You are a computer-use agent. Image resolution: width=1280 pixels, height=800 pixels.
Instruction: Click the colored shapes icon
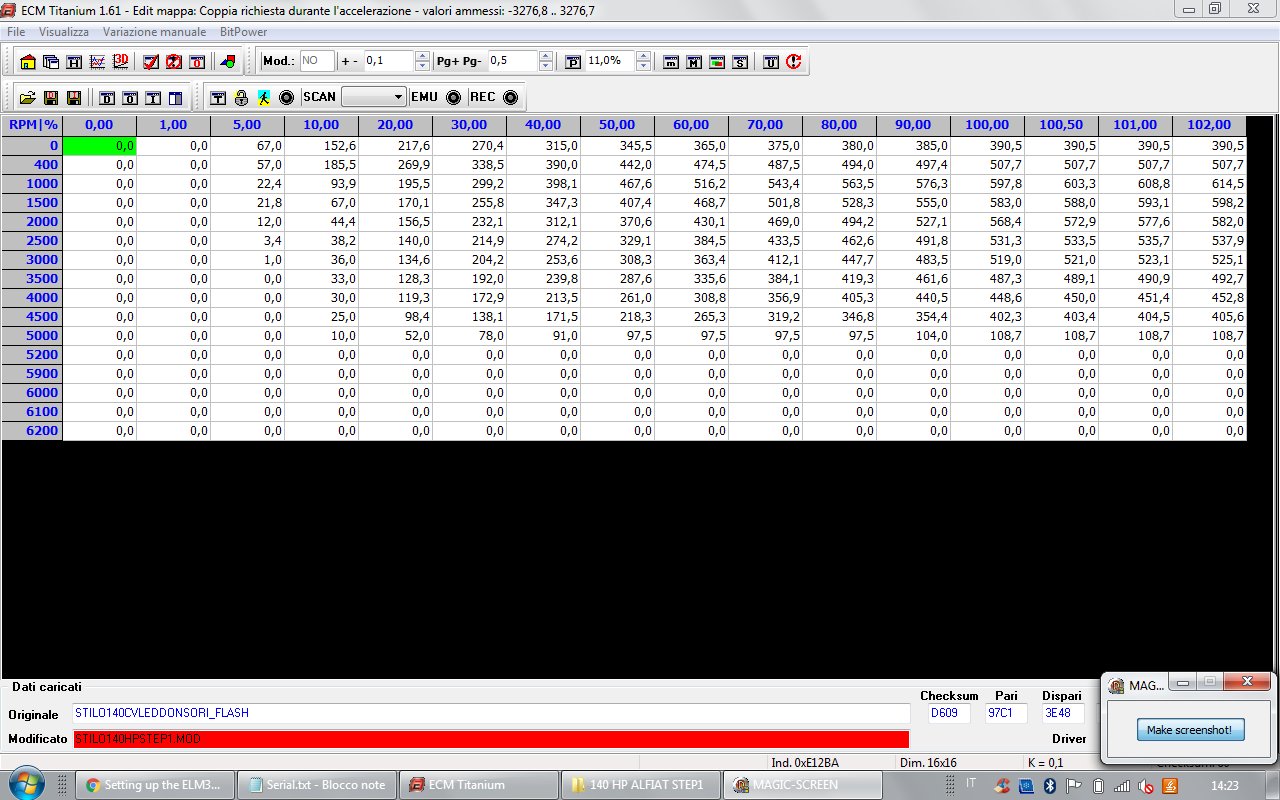(x=228, y=62)
